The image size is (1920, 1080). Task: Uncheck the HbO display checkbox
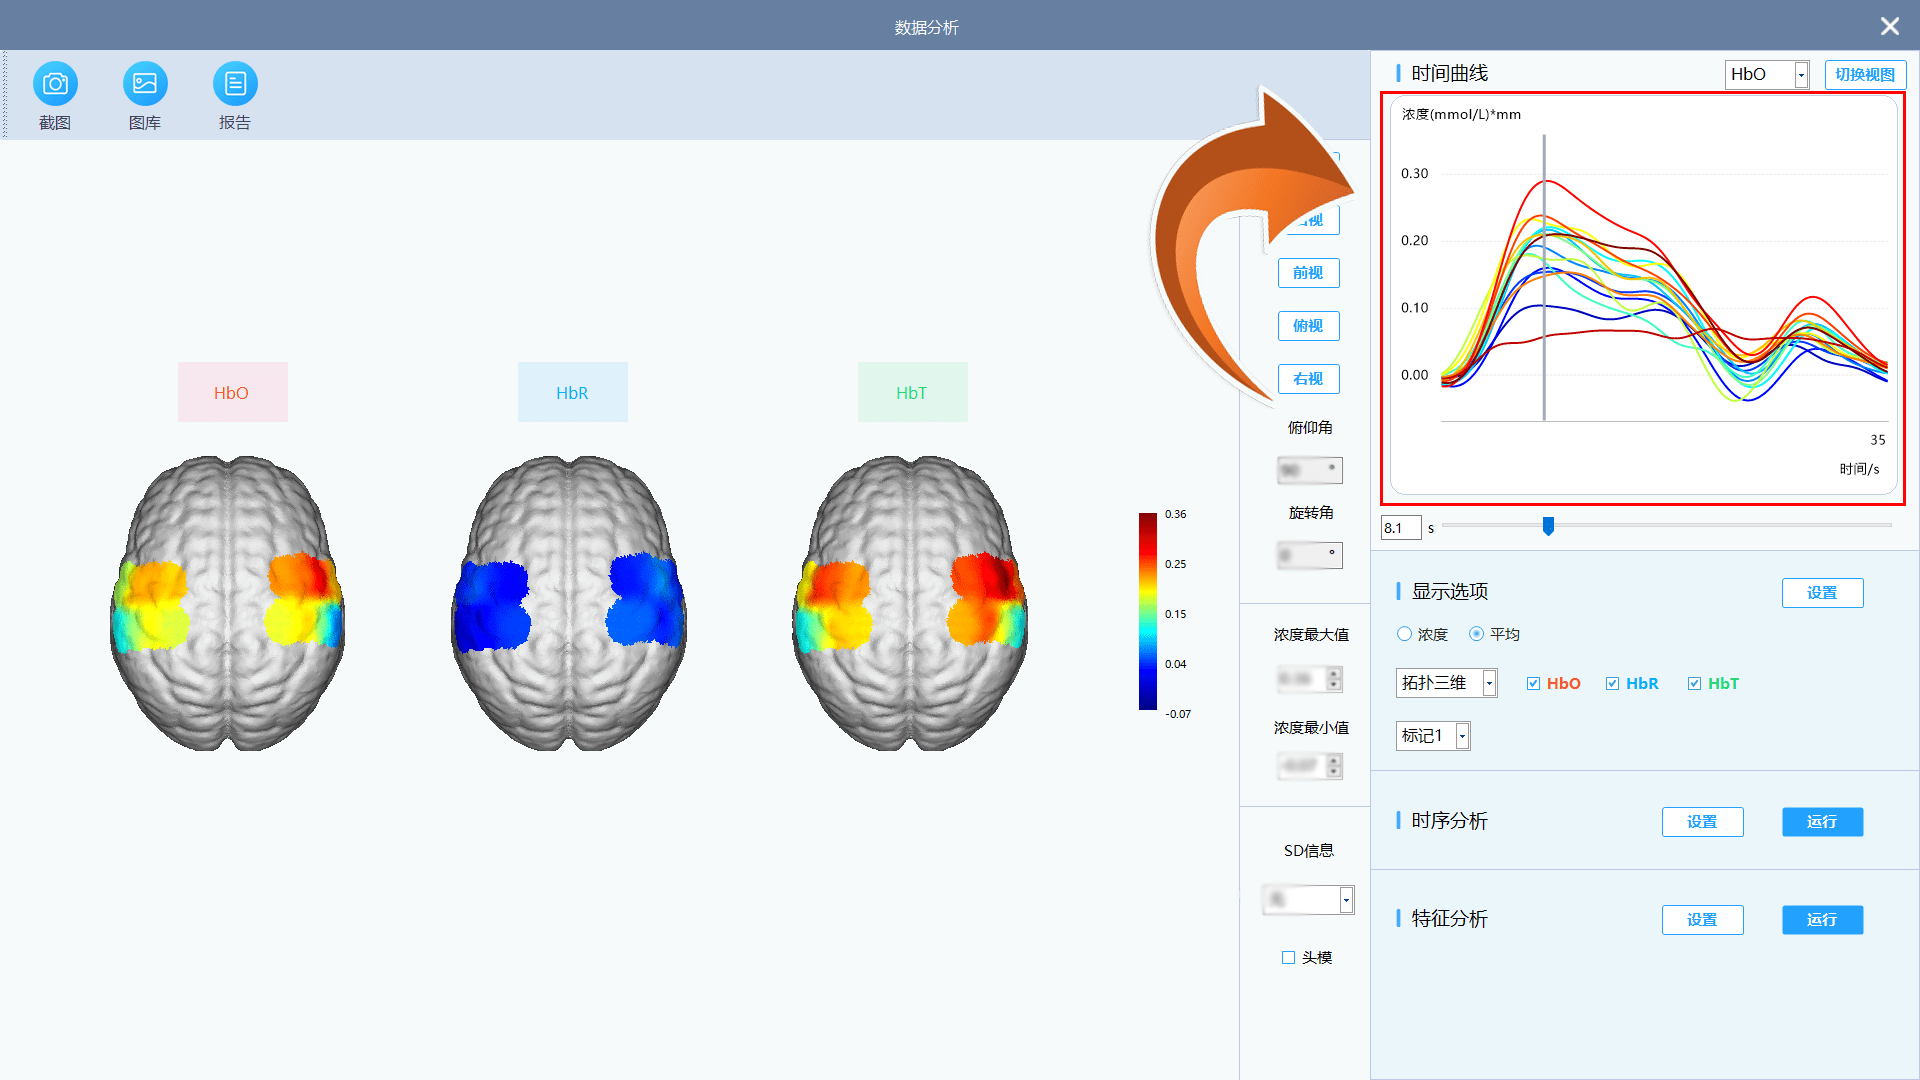[1533, 684]
